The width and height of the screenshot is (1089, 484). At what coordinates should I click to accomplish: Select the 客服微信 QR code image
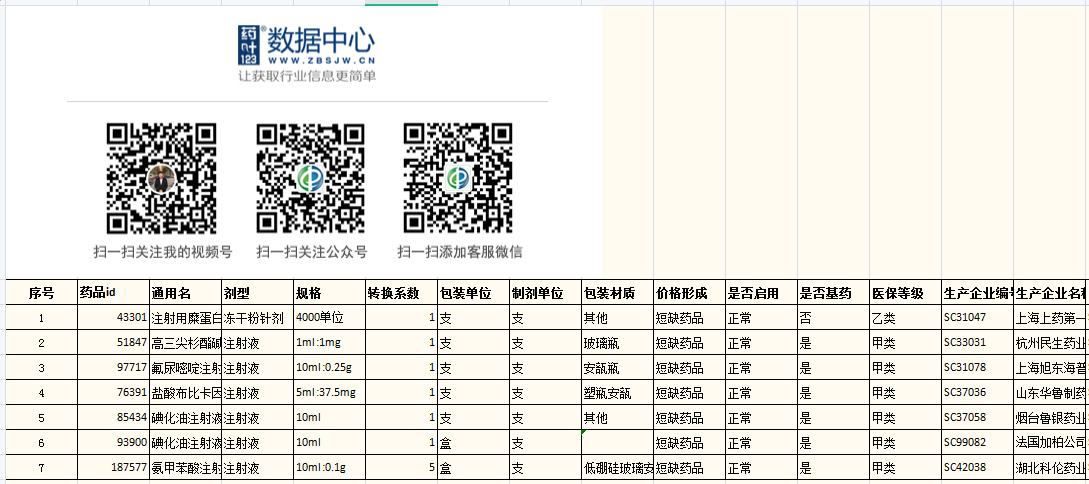click(x=458, y=178)
